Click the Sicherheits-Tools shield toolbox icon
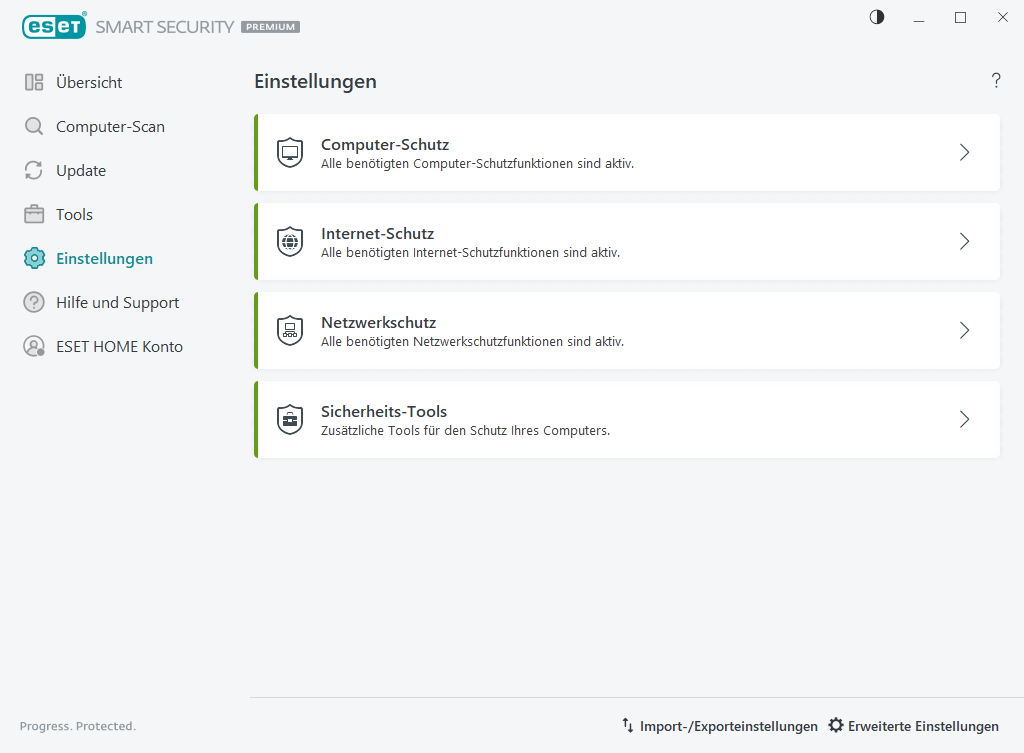Viewport: 1024px width, 753px height. click(290, 420)
